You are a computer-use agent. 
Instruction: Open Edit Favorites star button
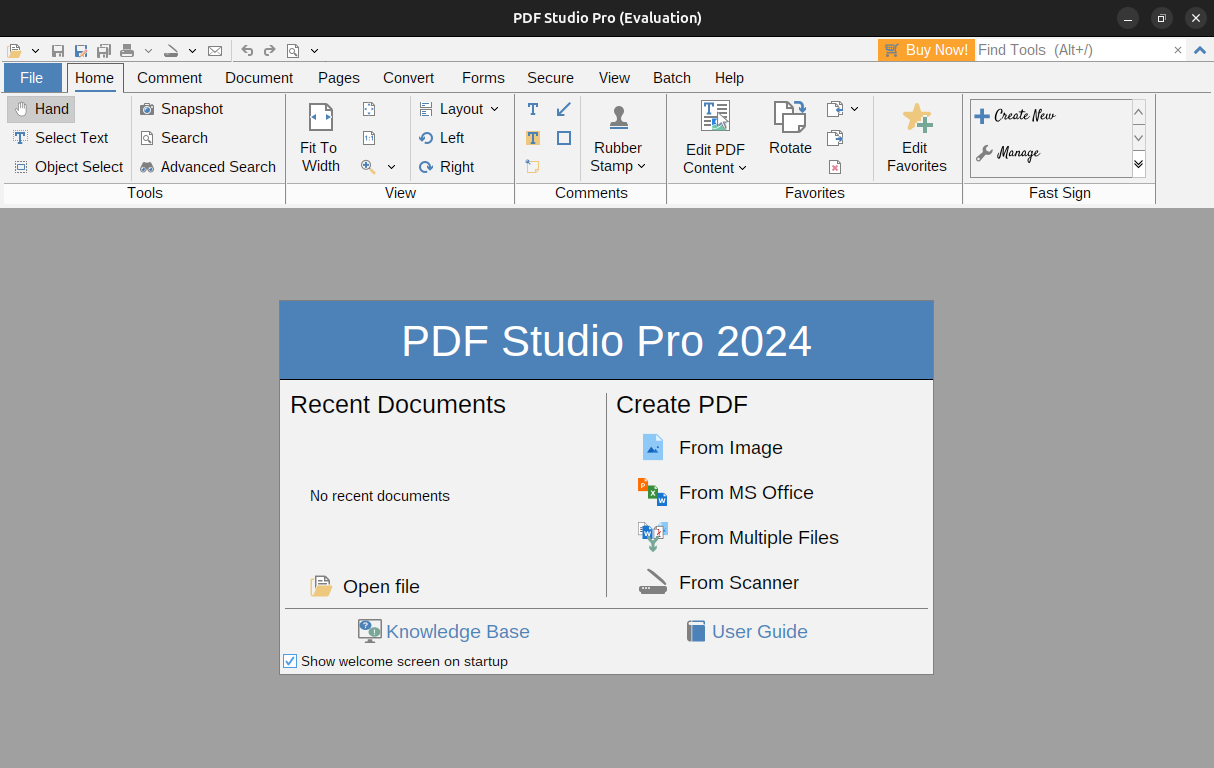click(x=916, y=138)
